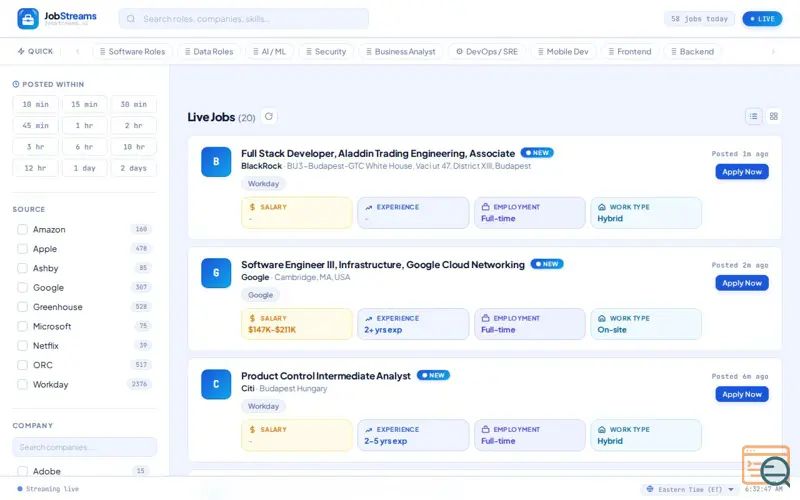Select the Software Roles quick filter
This screenshot has height=500, width=800.
coord(132,52)
